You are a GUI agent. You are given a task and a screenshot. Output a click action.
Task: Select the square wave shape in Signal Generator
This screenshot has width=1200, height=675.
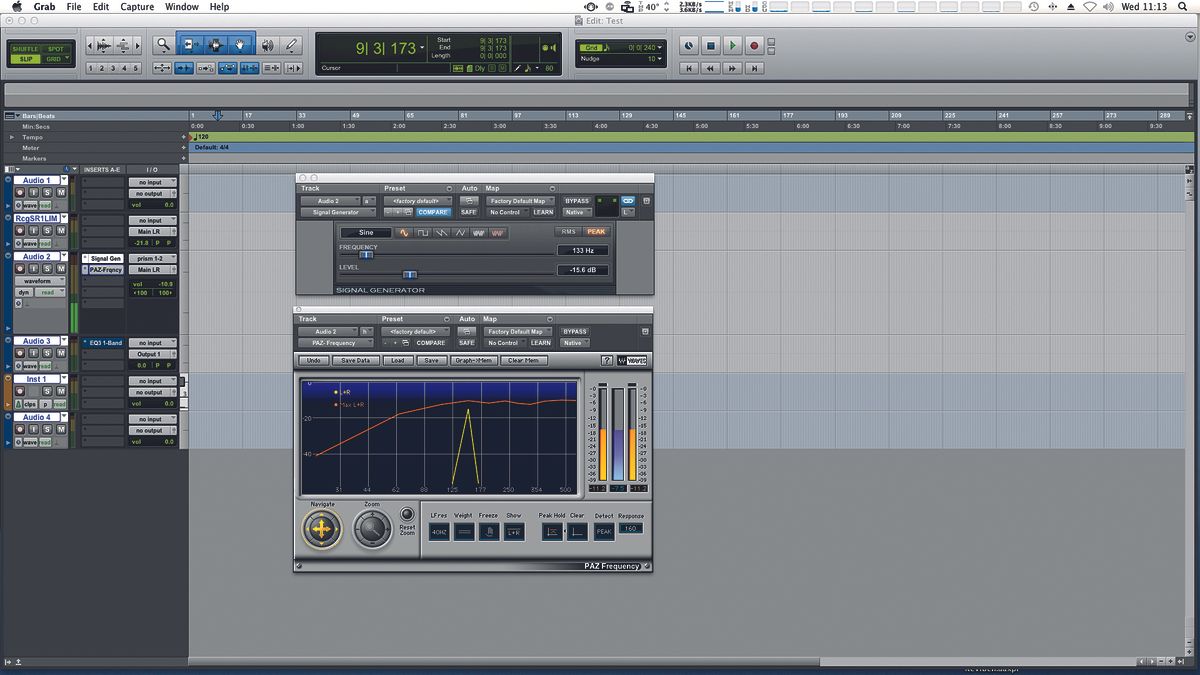[x=423, y=232]
